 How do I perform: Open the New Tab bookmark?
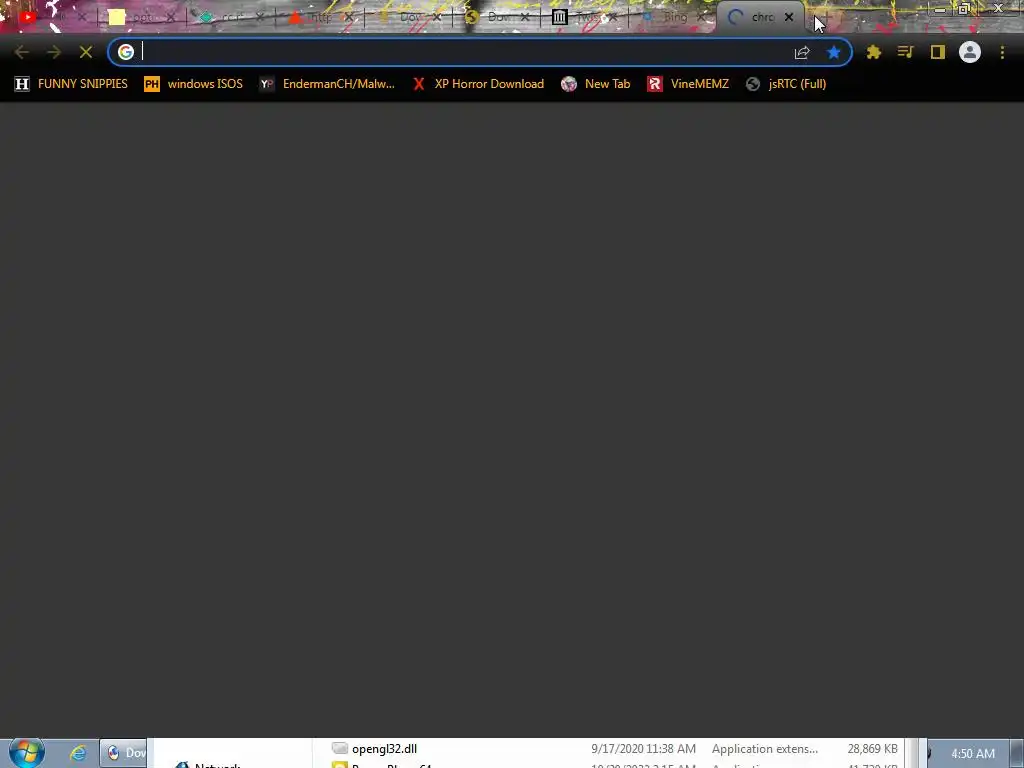point(596,84)
